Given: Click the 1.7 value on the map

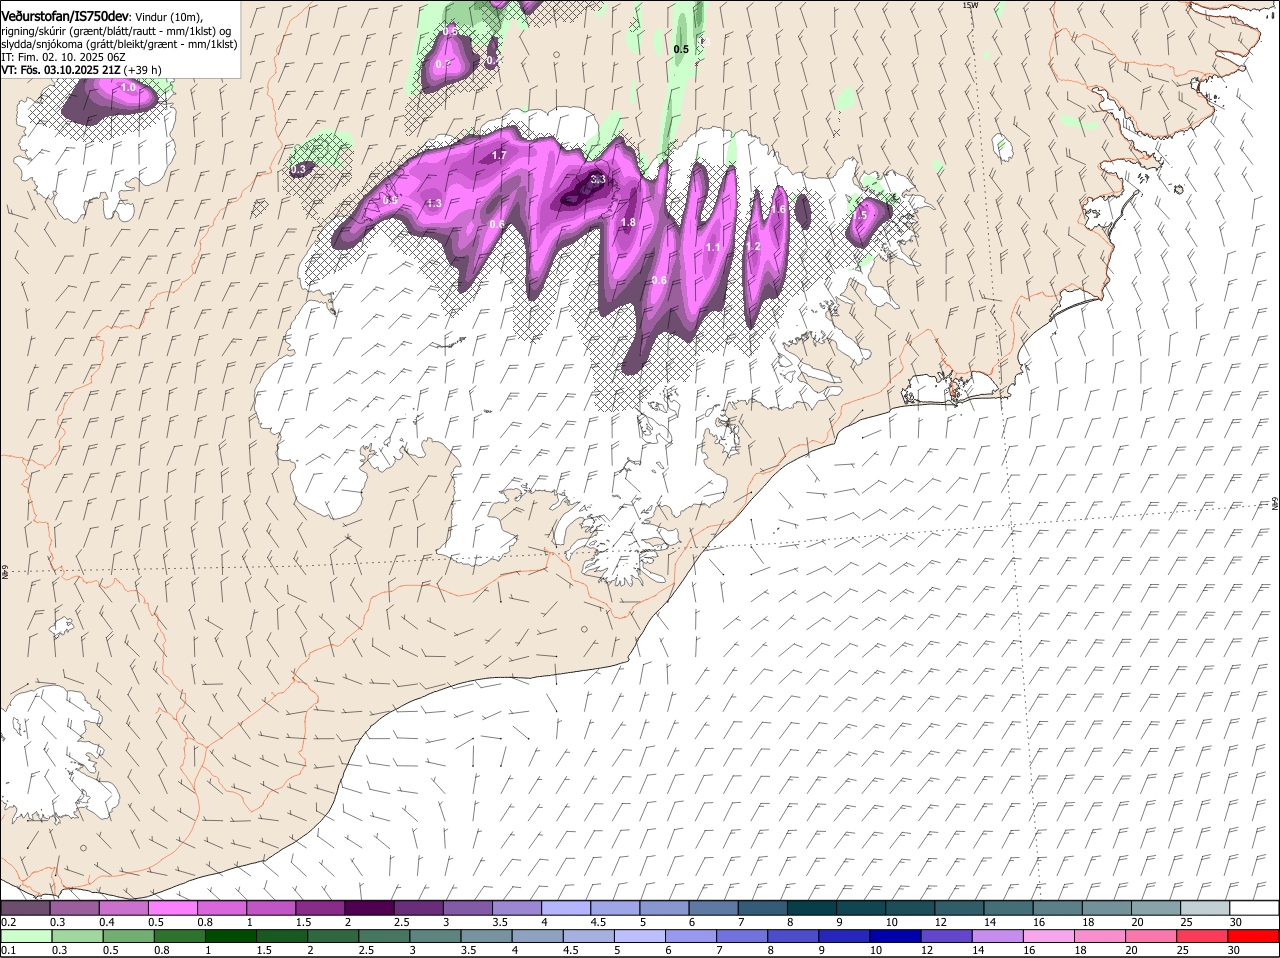Looking at the screenshot, I should tap(499, 155).
